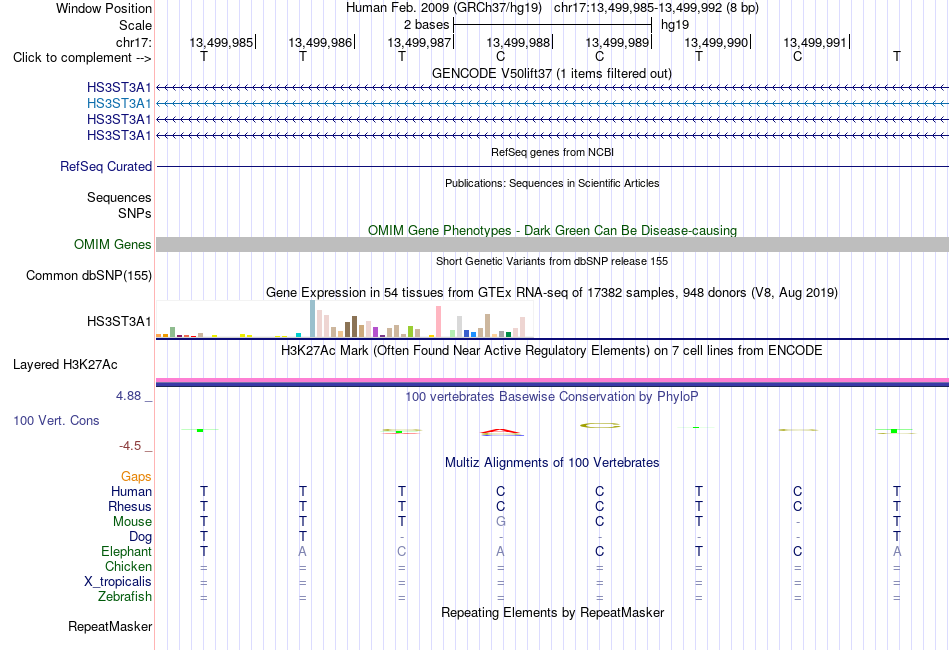Click the GTEx Gene Expression track title
This screenshot has height=650, width=950.
(552, 293)
